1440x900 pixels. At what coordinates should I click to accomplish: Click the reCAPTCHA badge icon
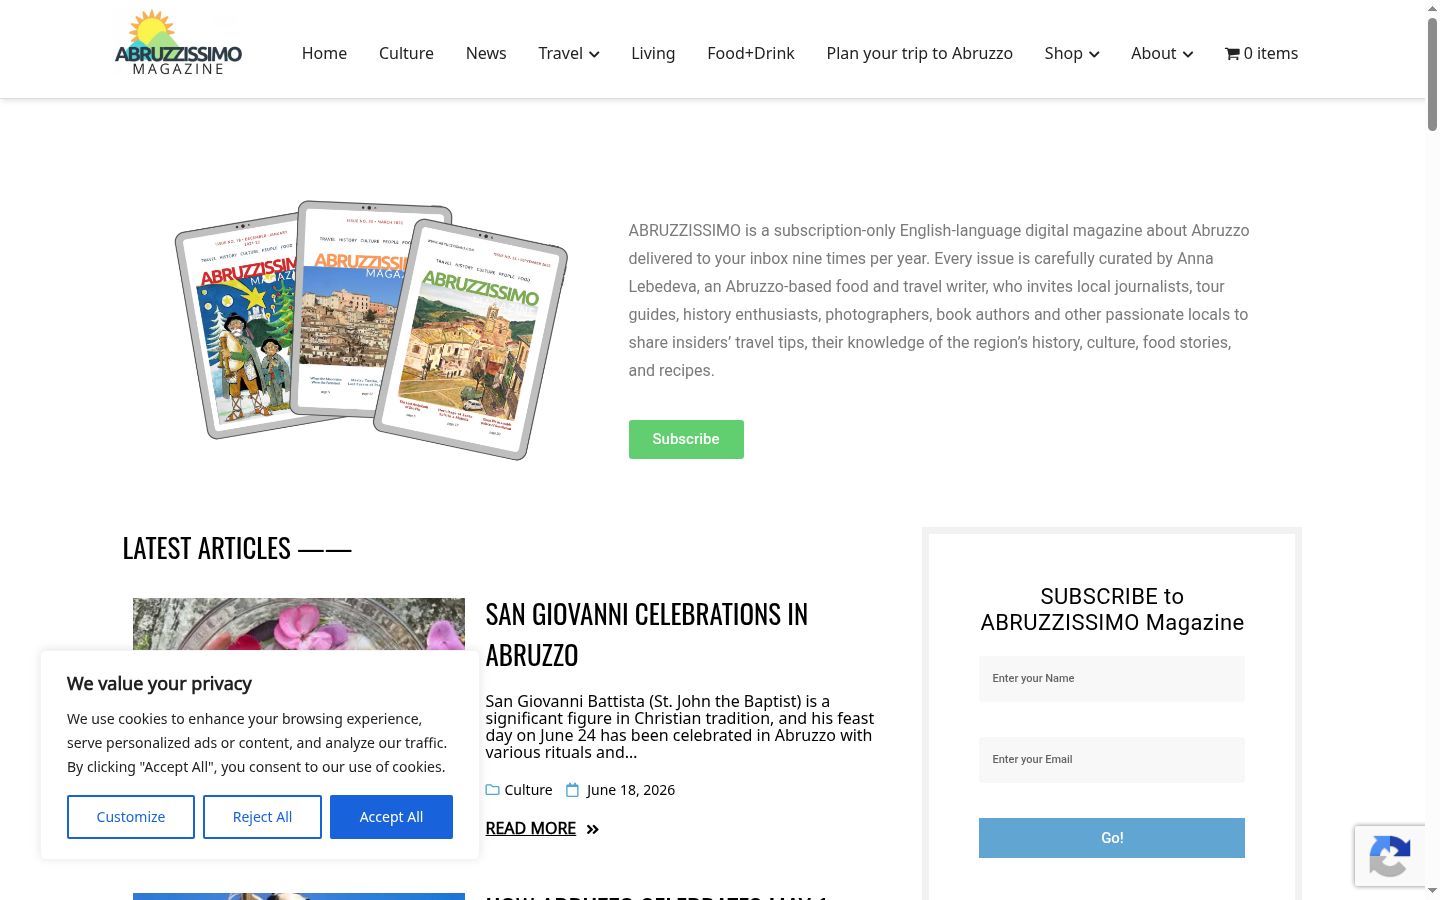tap(1390, 856)
